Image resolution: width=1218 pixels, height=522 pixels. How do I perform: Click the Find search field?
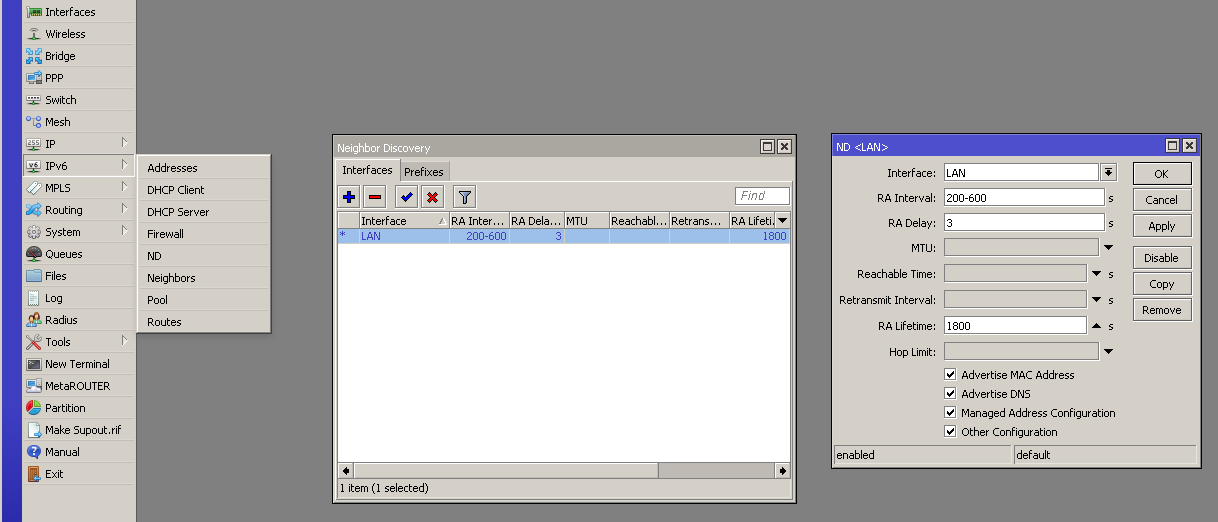click(x=762, y=196)
